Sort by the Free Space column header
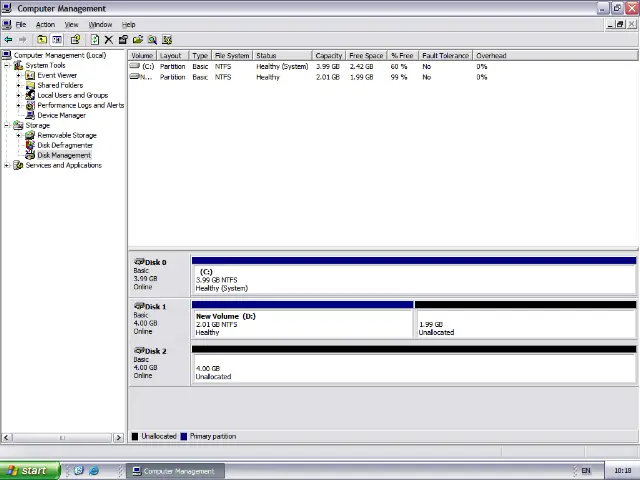Screen dimensions: 640x480 pos(365,56)
